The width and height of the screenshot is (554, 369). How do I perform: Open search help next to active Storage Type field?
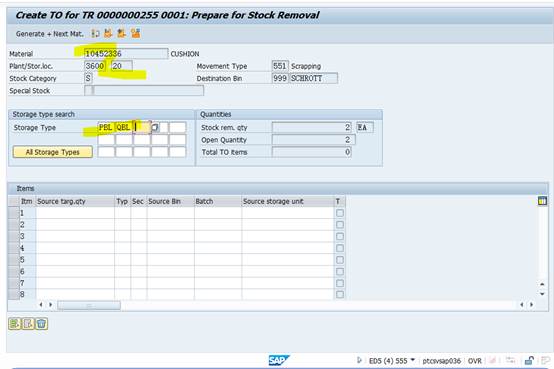155,127
